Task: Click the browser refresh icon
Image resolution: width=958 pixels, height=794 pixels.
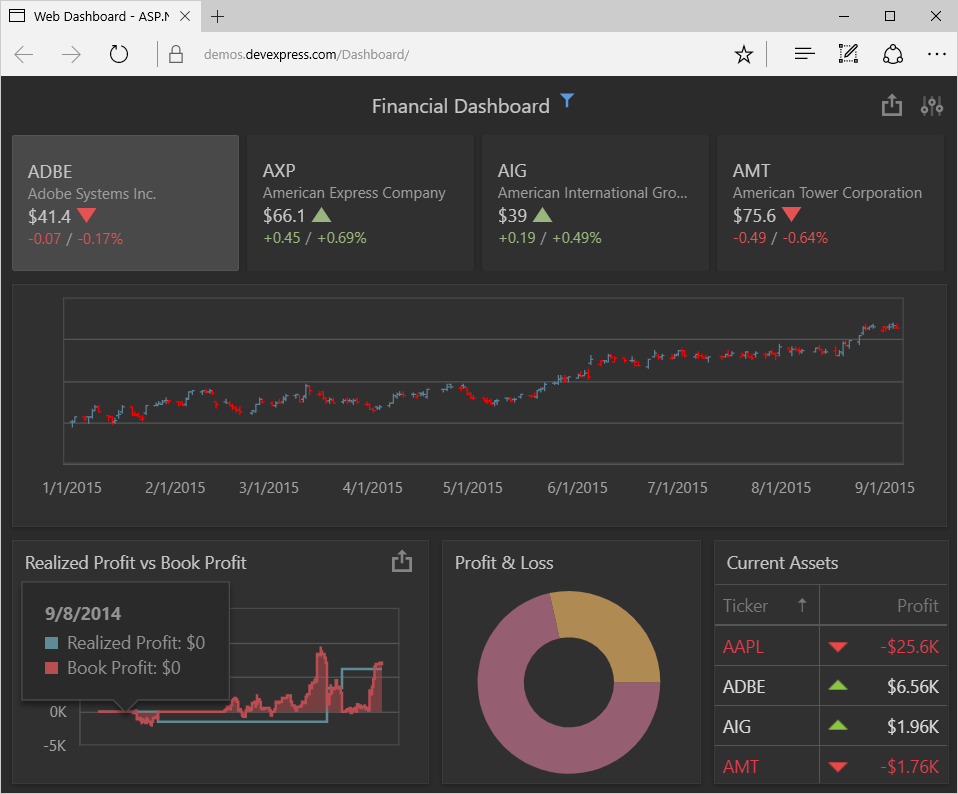Action: tap(119, 54)
